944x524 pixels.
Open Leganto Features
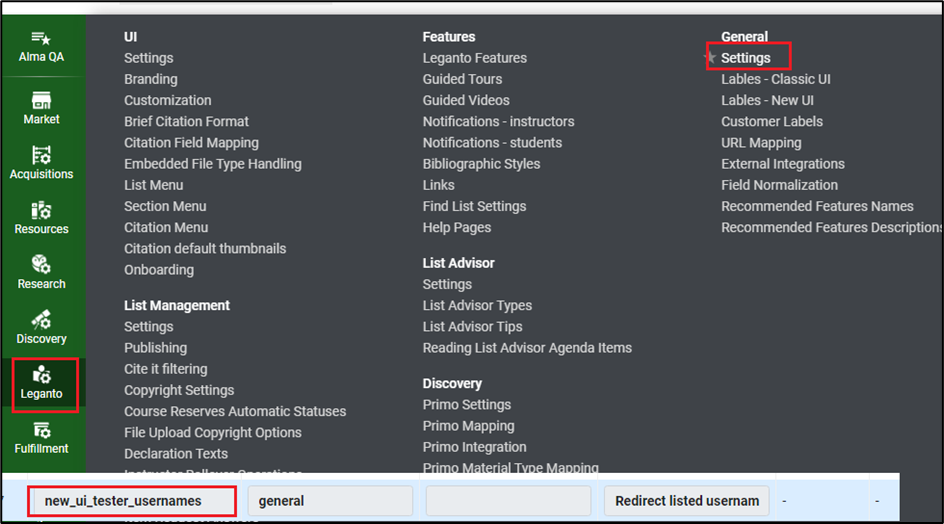(x=474, y=58)
